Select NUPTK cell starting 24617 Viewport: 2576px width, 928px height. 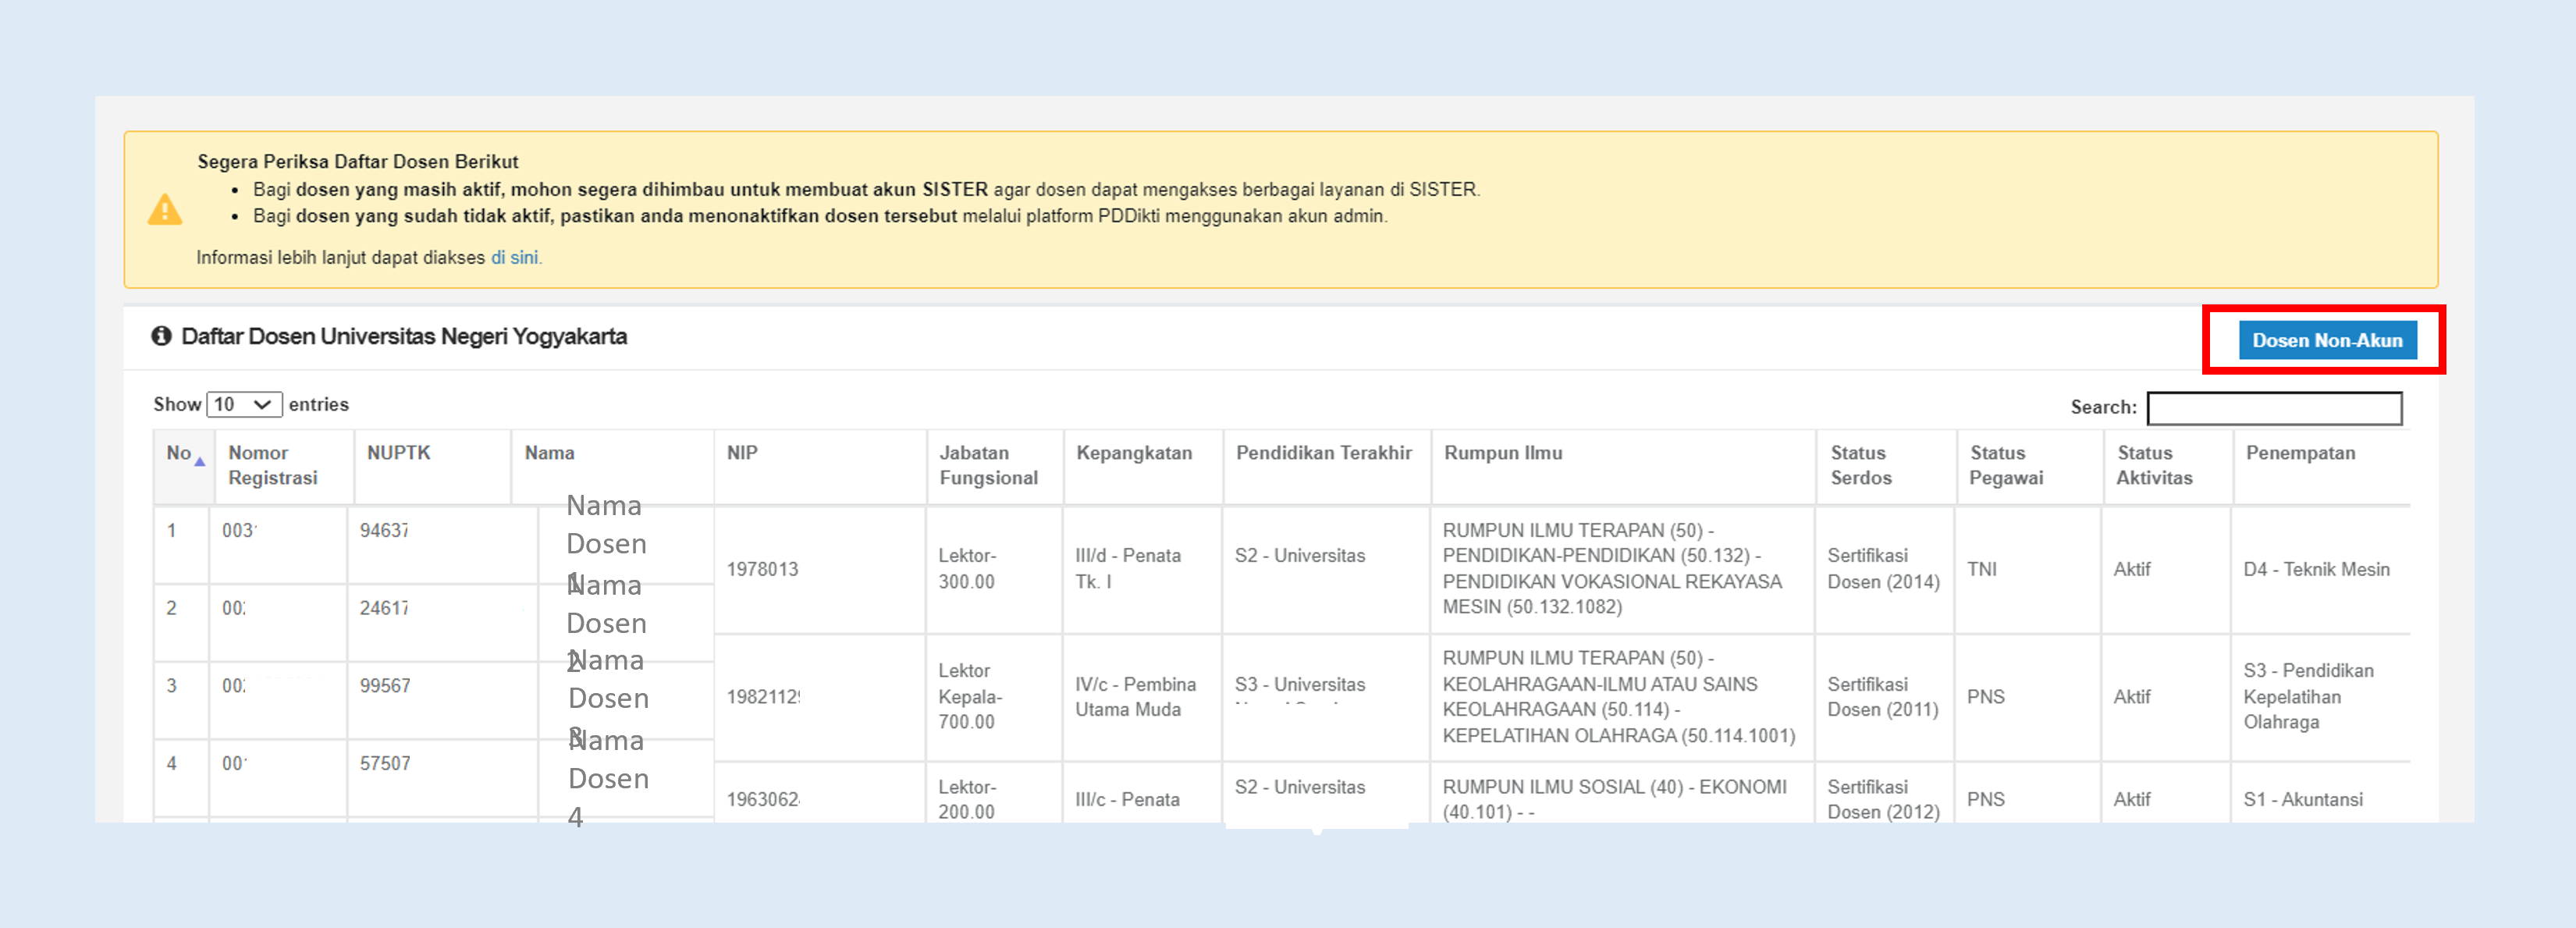pyautogui.click(x=442, y=622)
